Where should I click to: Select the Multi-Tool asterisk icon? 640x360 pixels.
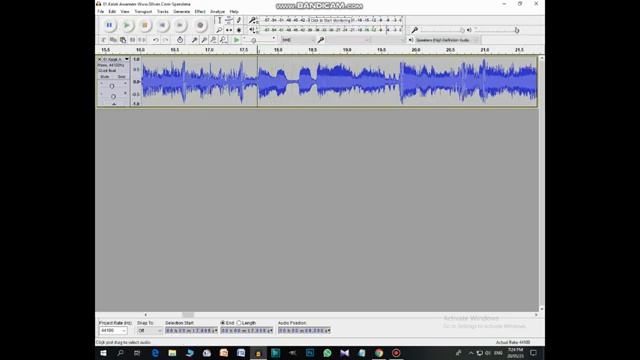tap(239, 30)
